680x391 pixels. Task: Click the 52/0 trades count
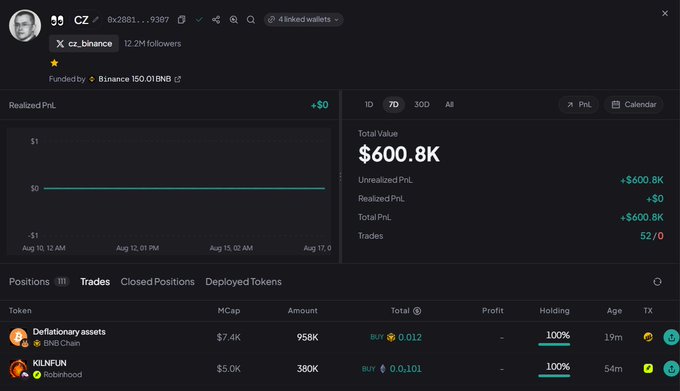pyautogui.click(x=651, y=236)
